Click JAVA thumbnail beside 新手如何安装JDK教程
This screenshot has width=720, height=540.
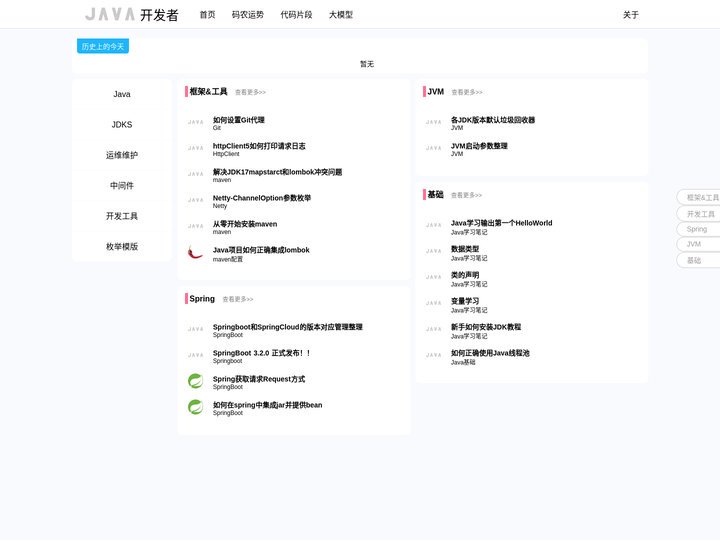pyautogui.click(x=433, y=329)
